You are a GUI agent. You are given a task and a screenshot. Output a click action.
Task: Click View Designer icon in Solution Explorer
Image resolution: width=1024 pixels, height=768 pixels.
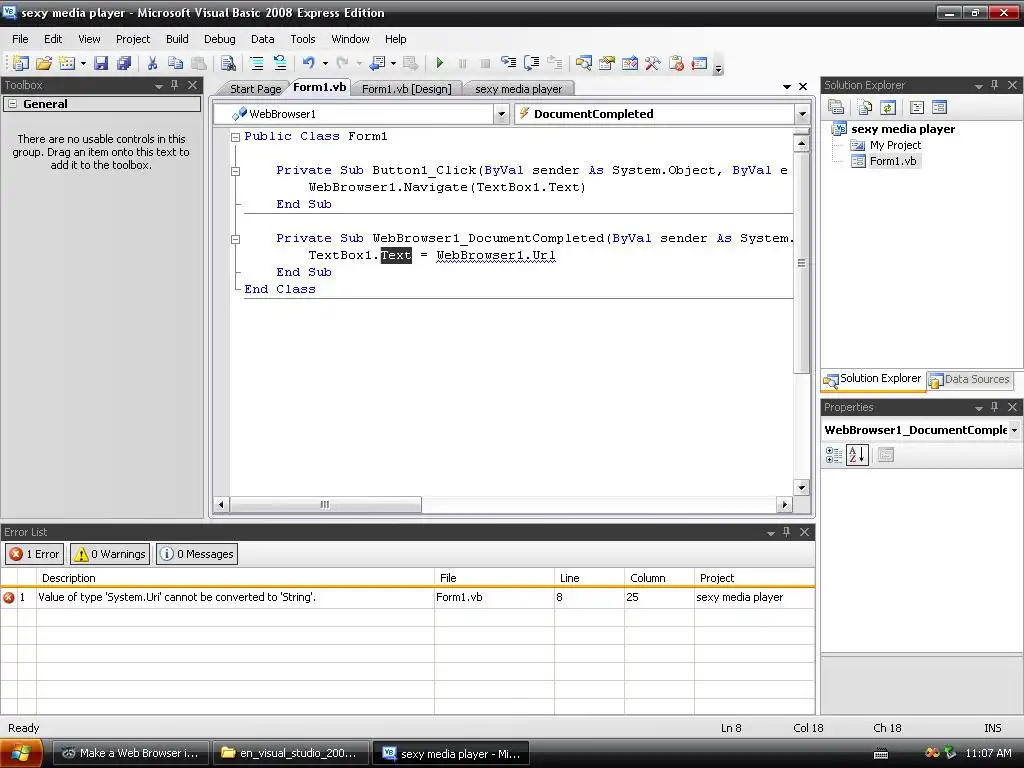[x=939, y=107]
